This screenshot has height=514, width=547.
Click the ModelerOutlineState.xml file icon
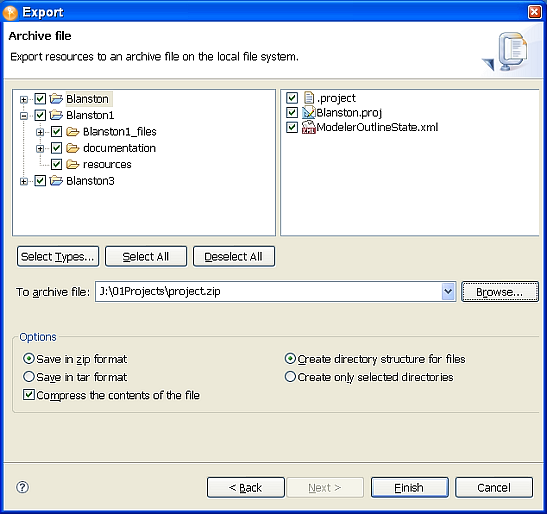(308, 127)
